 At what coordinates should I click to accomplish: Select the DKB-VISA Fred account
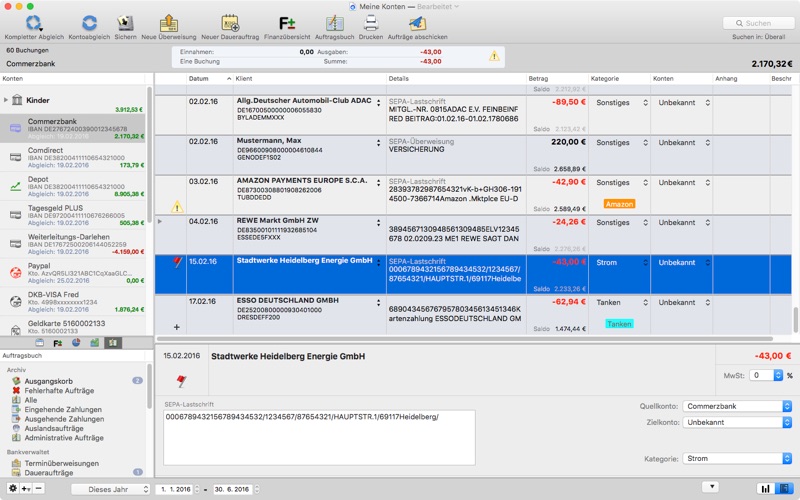pyautogui.click(x=72, y=302)
